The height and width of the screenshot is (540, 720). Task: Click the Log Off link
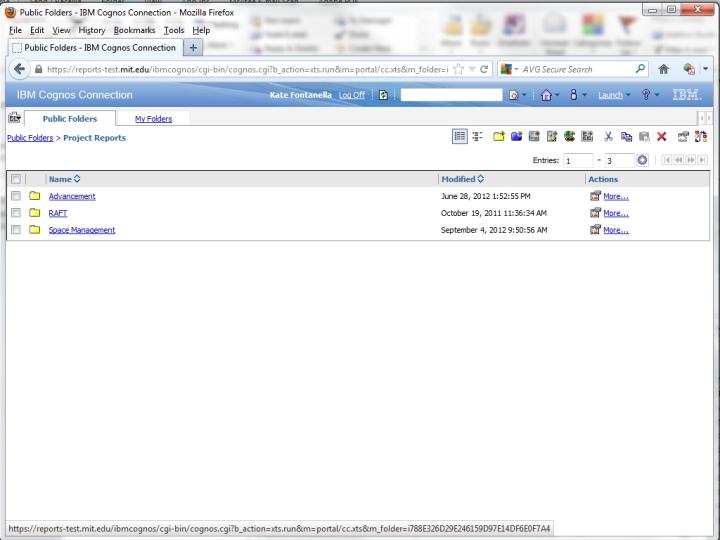[351, 95]
